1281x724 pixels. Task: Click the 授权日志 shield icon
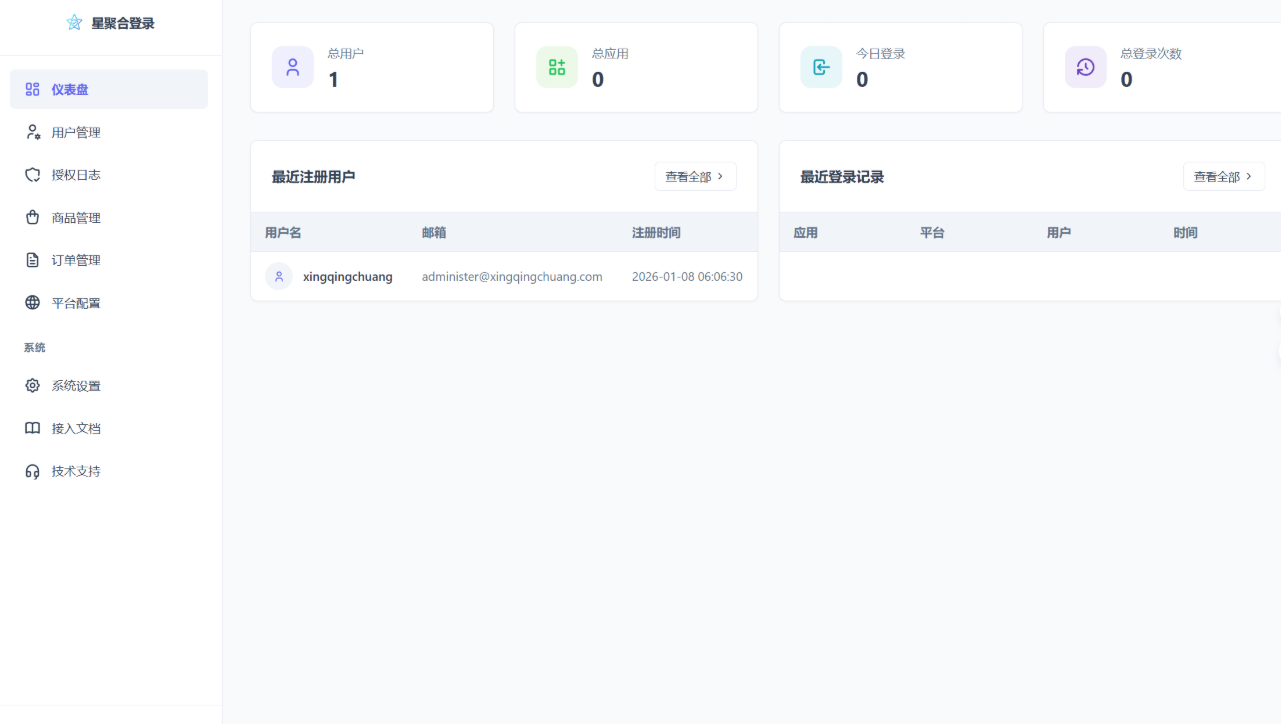[x=31, y=174]
